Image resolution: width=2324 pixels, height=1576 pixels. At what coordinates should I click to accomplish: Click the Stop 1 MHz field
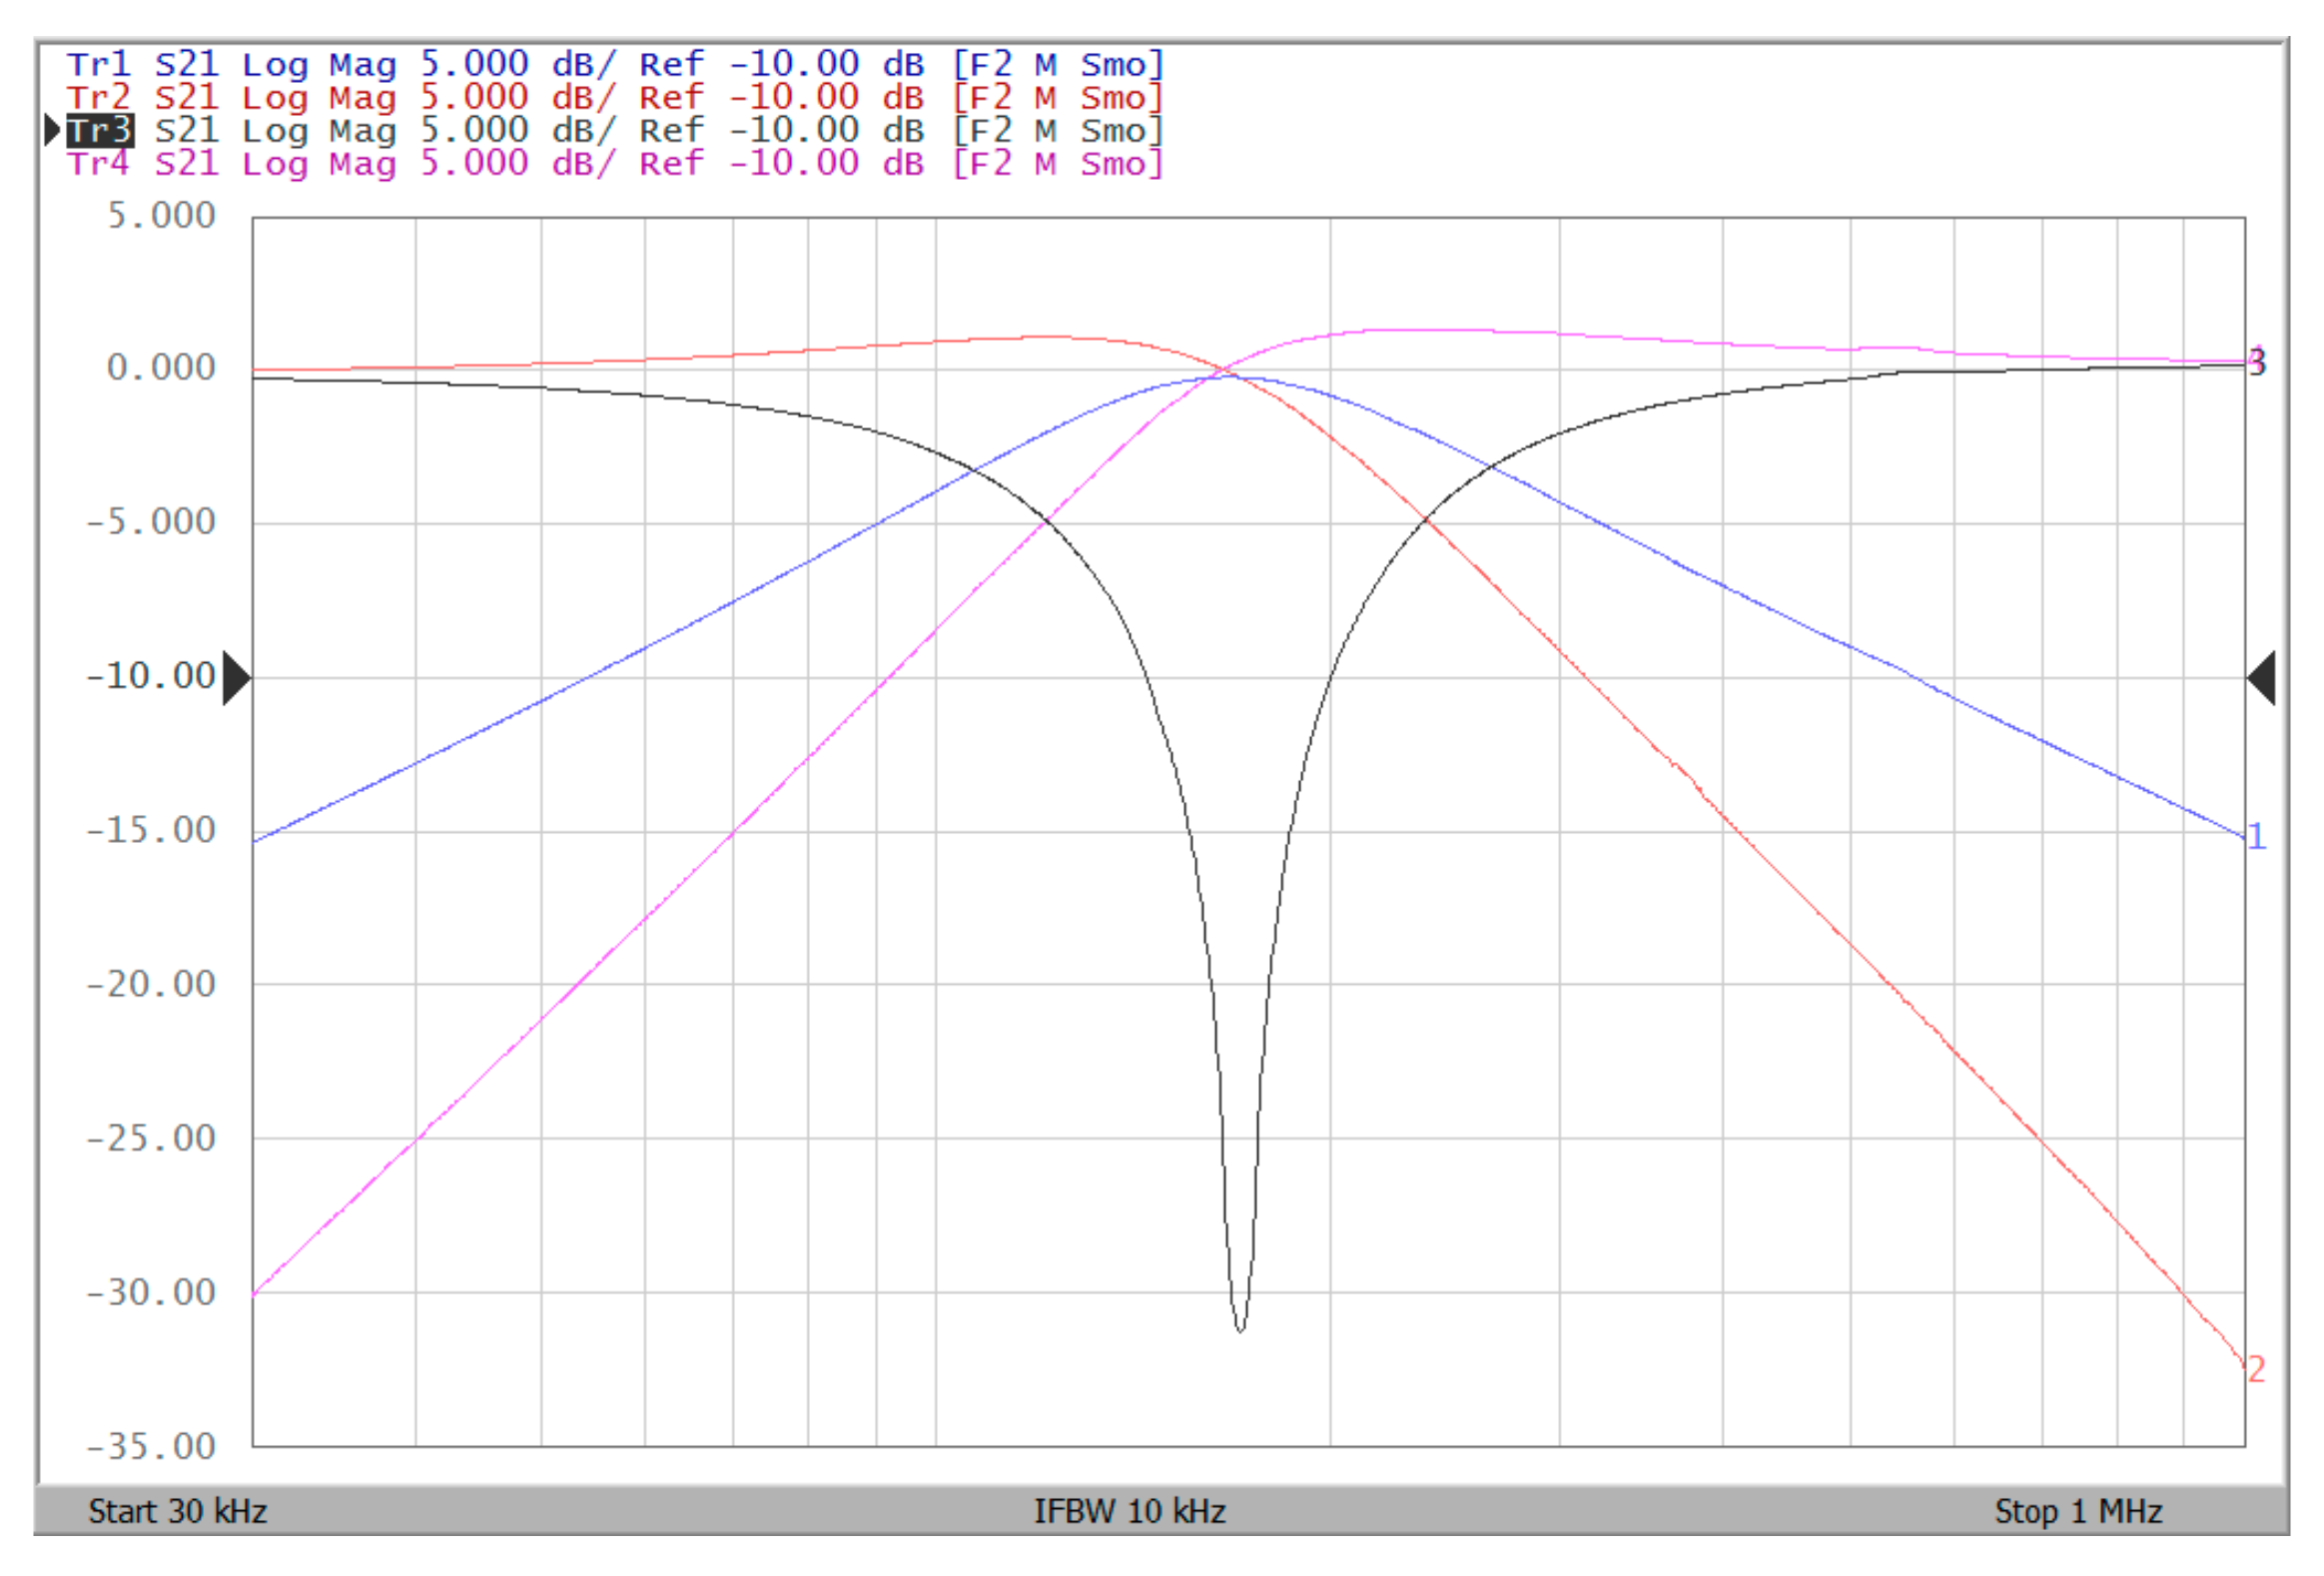click(x=2078, y=1511)
